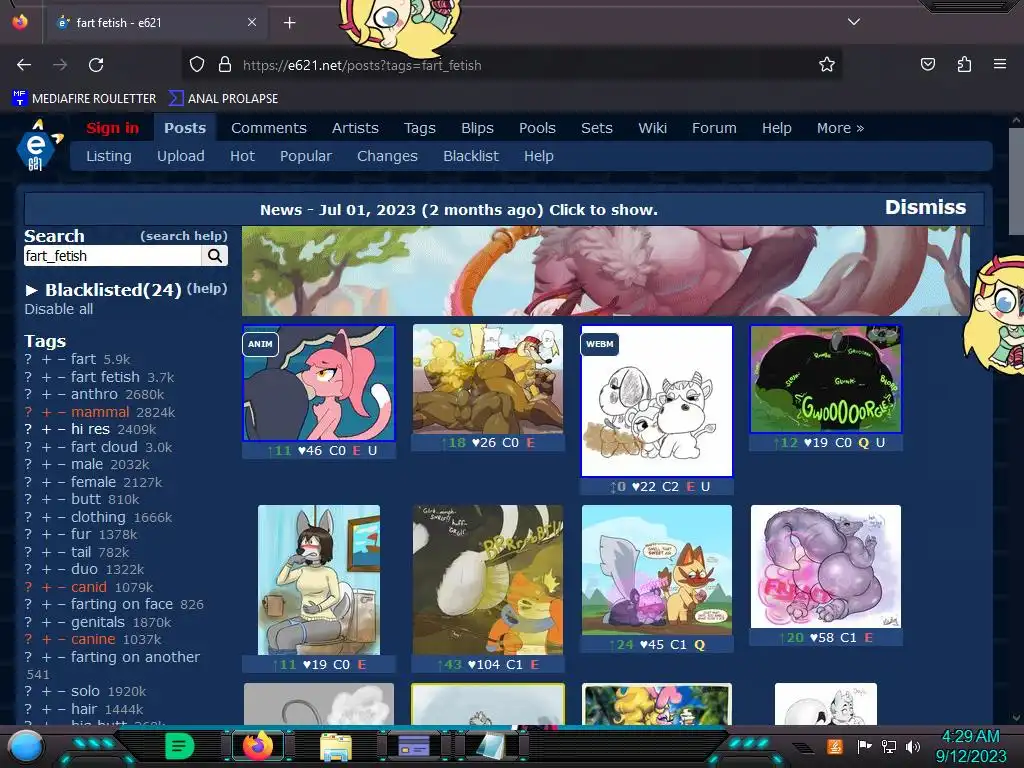This screenshot has height=768, width=1024.
Task: Include the clothing tag with its plus
Action: pyautogui.click(x=46, y=517)
